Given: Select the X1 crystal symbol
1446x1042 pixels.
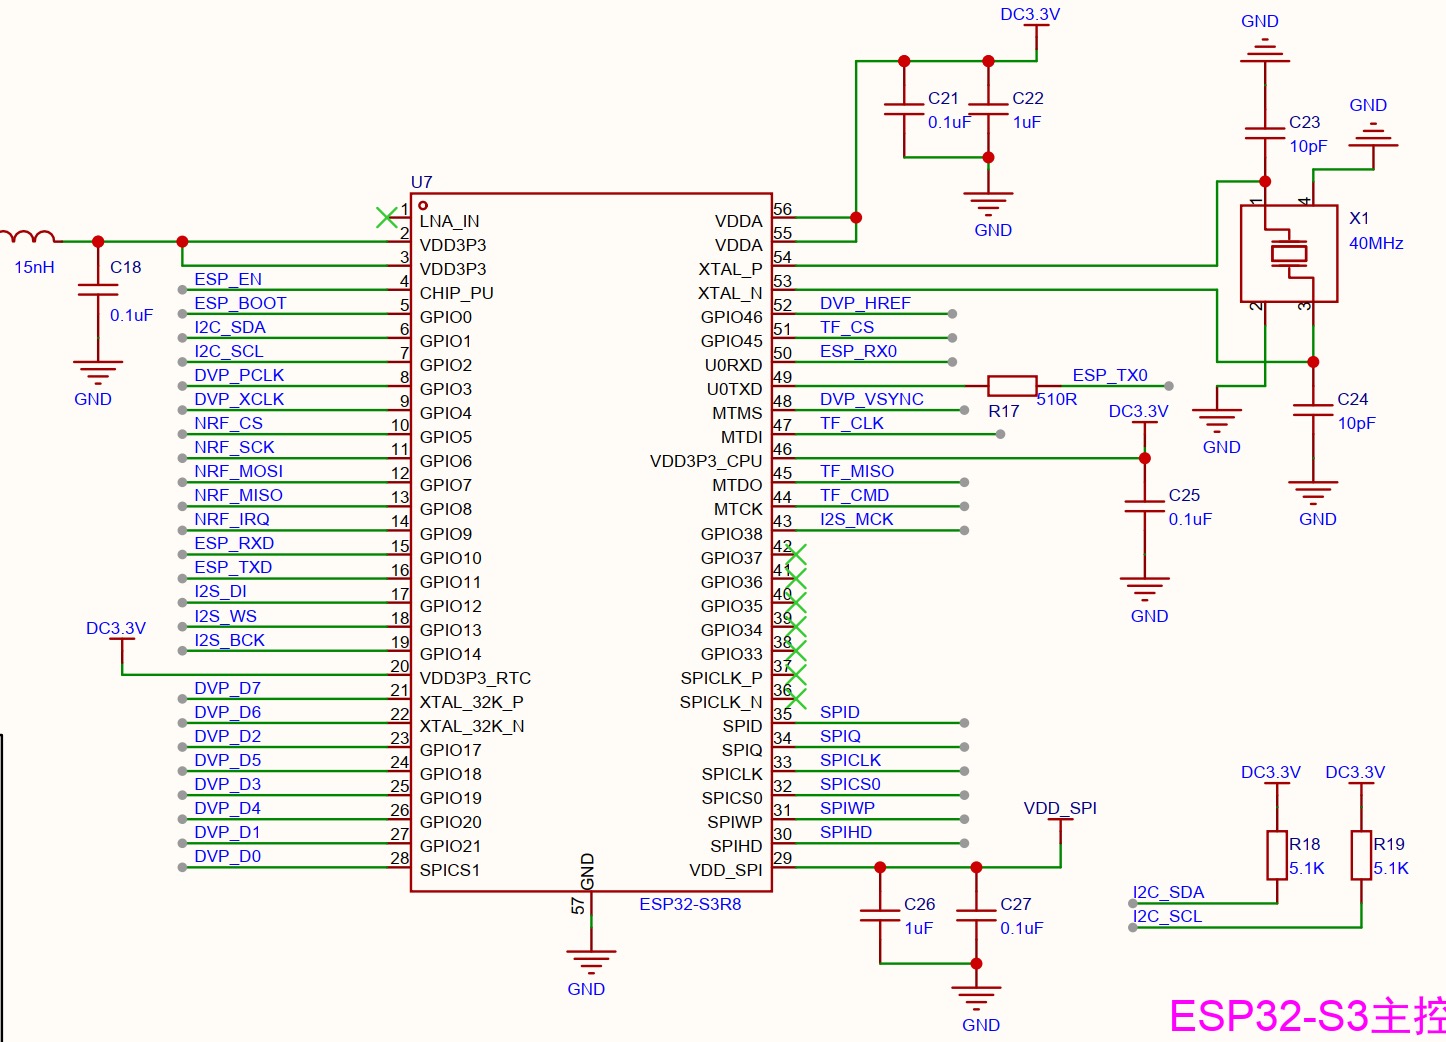Looking at the screenshot, I should (x=1289, y=254).
